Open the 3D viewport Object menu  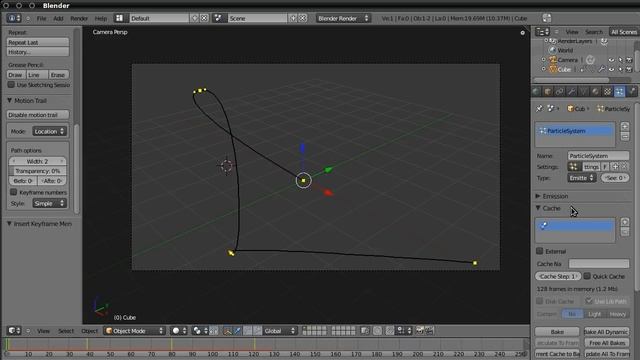pyautogui.click(x=89, y=331)
